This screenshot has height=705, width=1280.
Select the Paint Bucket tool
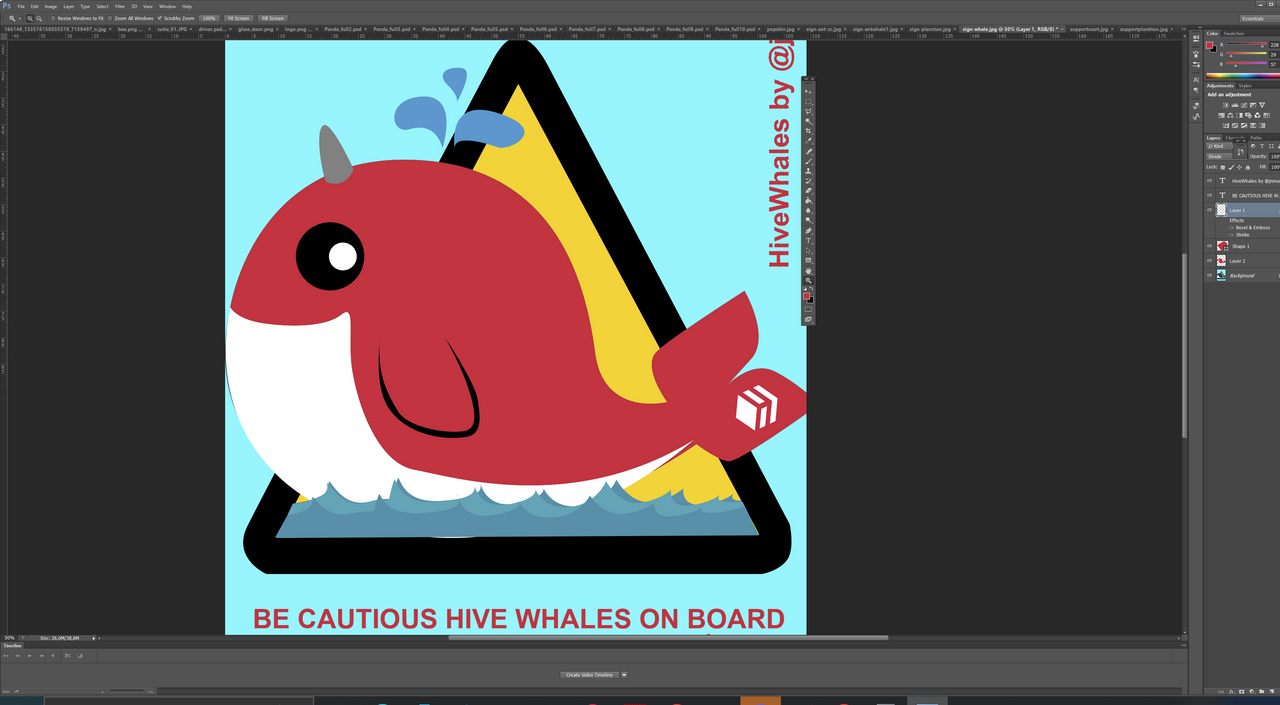pos(809,201)
